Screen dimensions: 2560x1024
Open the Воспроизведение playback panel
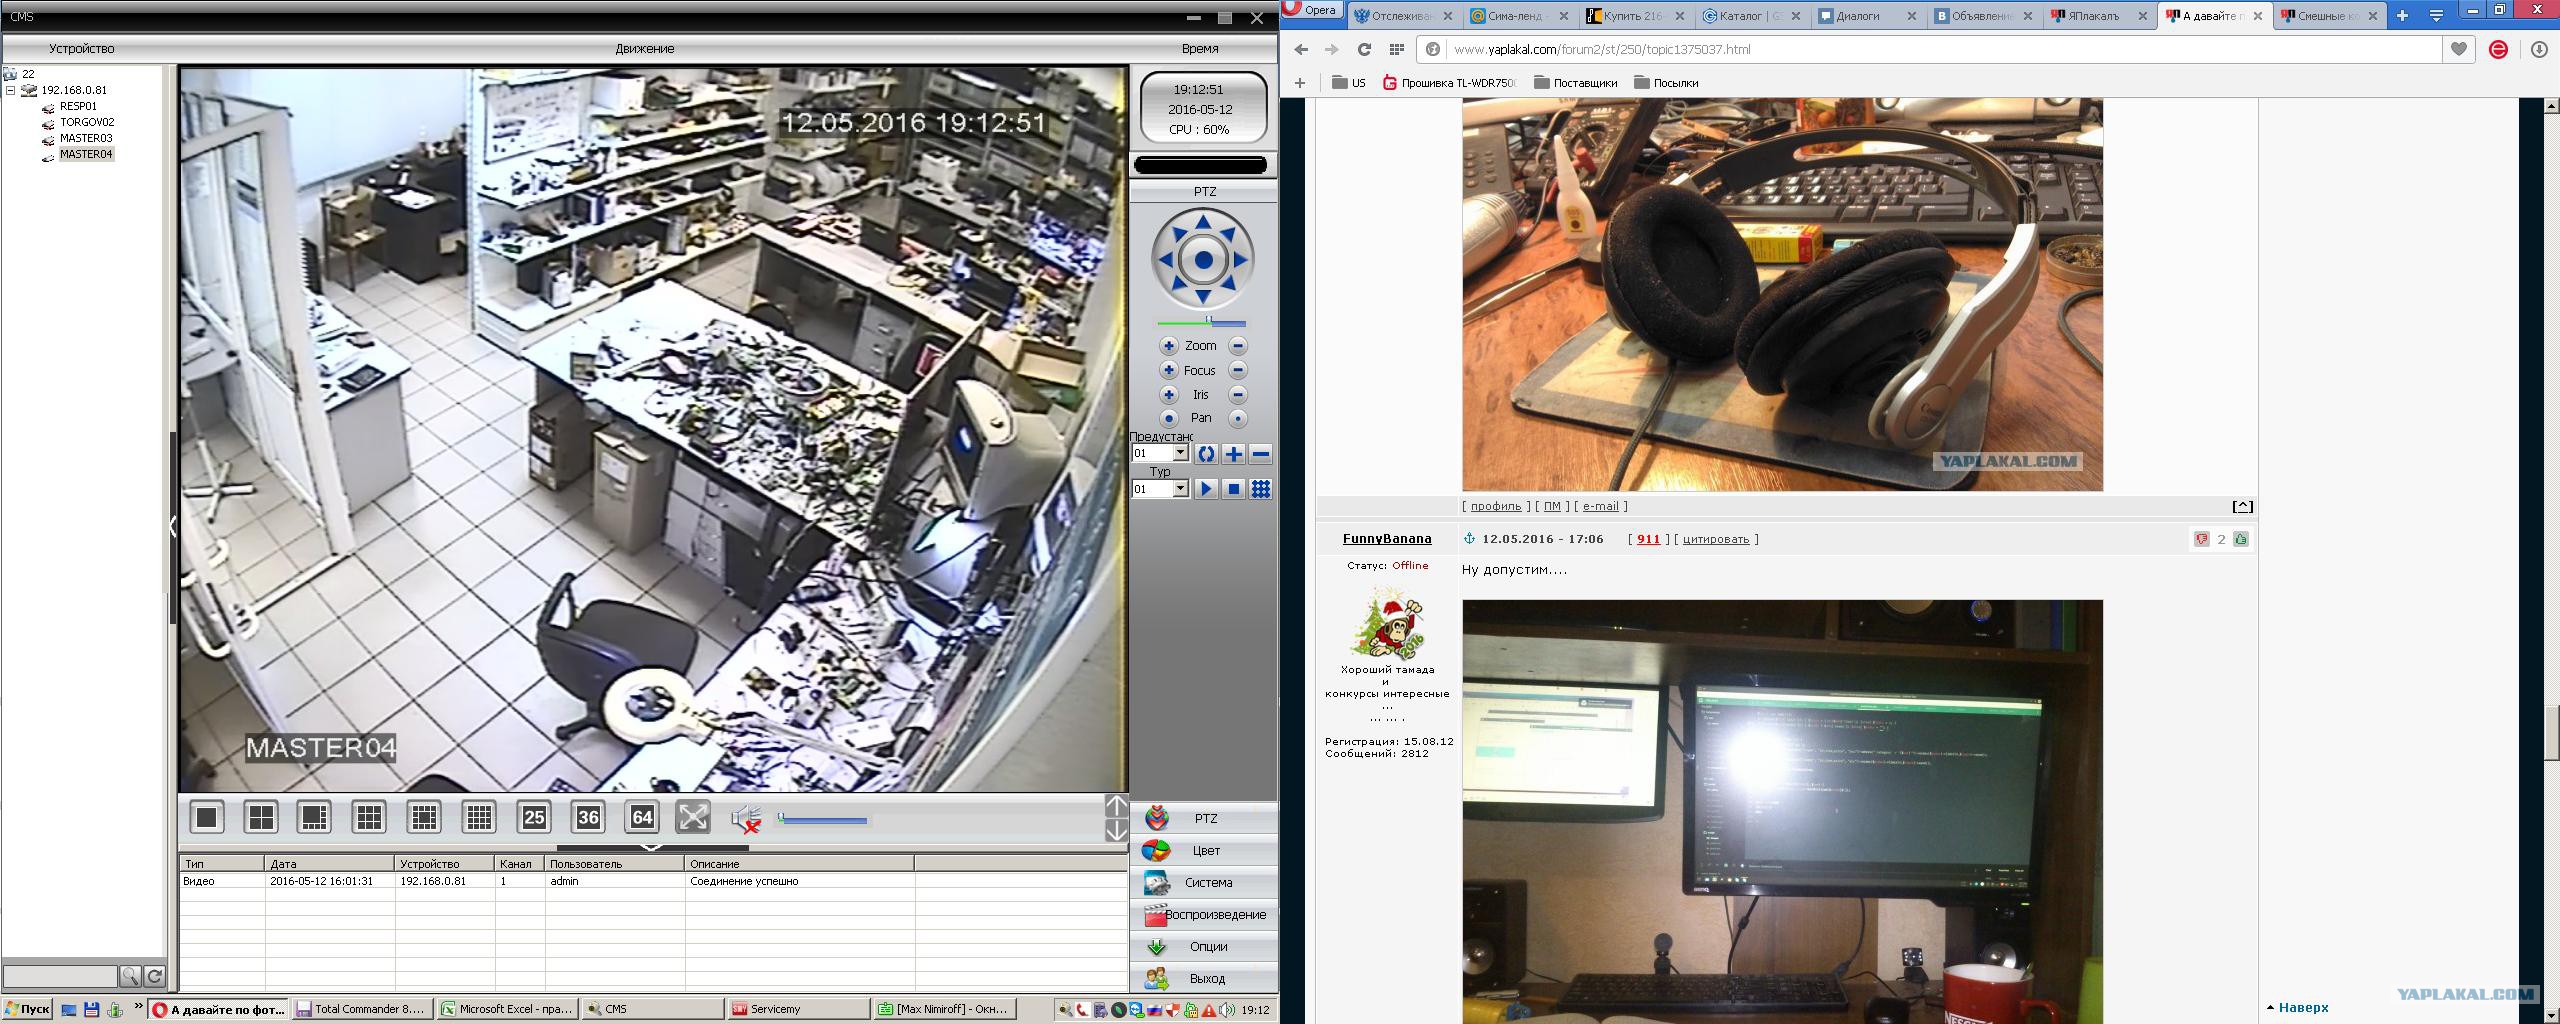[1204, 915]
